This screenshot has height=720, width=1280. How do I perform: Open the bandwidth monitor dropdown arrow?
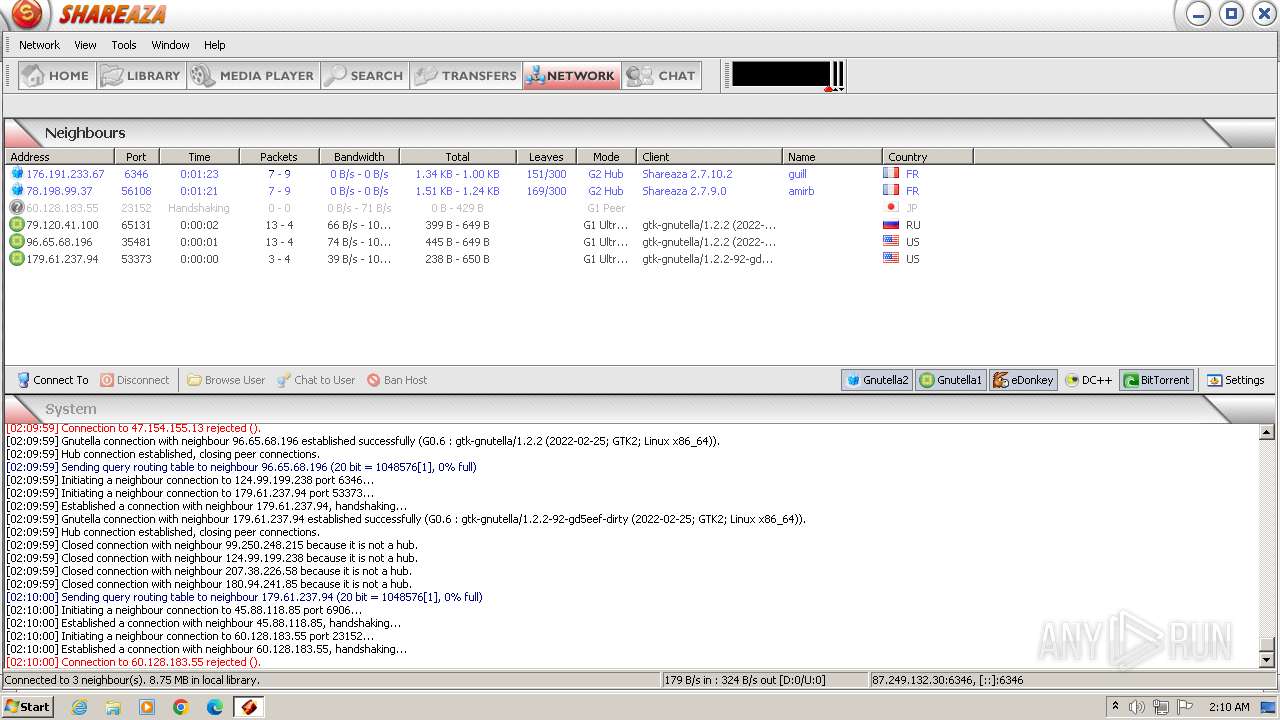point(842,89)
